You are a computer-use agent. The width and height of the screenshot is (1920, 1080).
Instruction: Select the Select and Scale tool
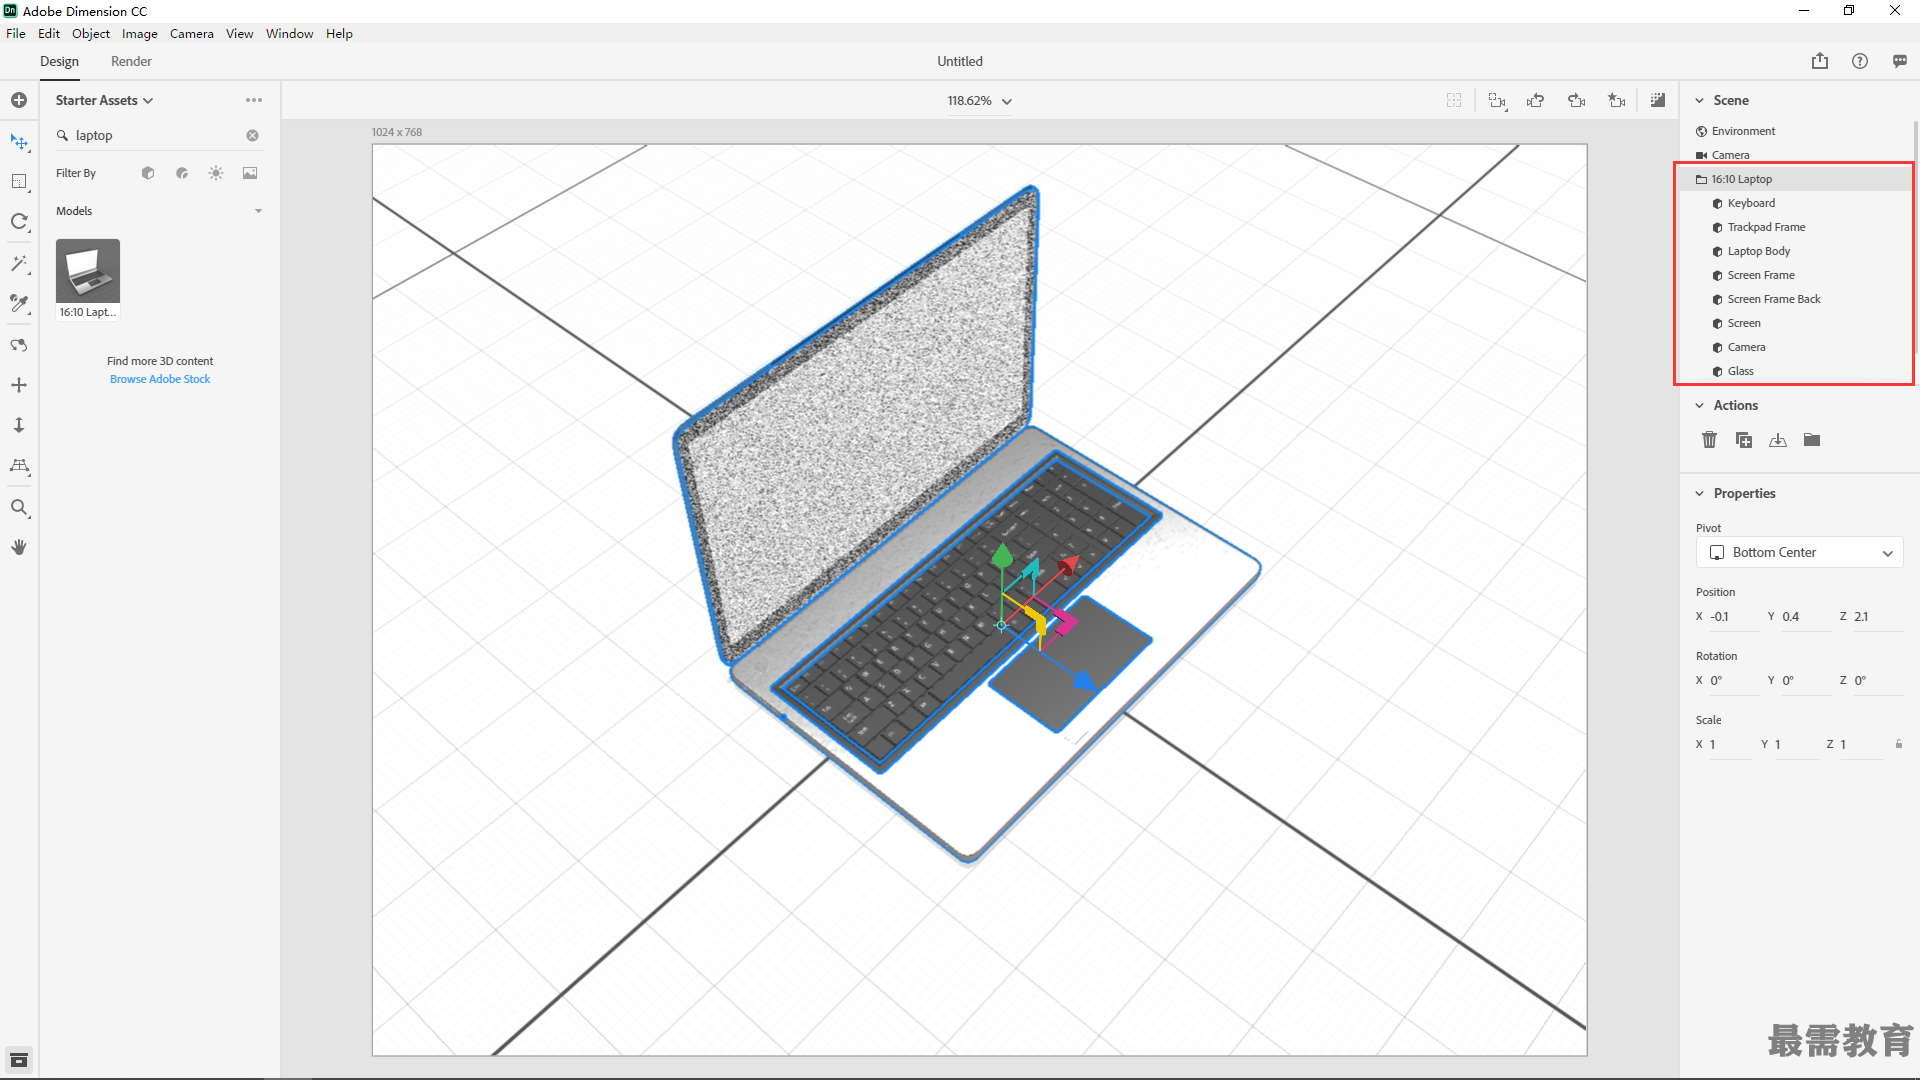point(19,182)
